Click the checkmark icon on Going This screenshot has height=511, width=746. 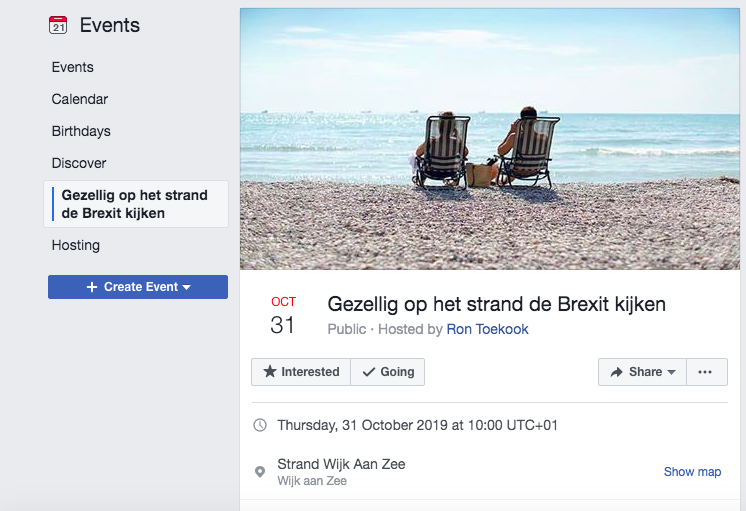(369, 372)
